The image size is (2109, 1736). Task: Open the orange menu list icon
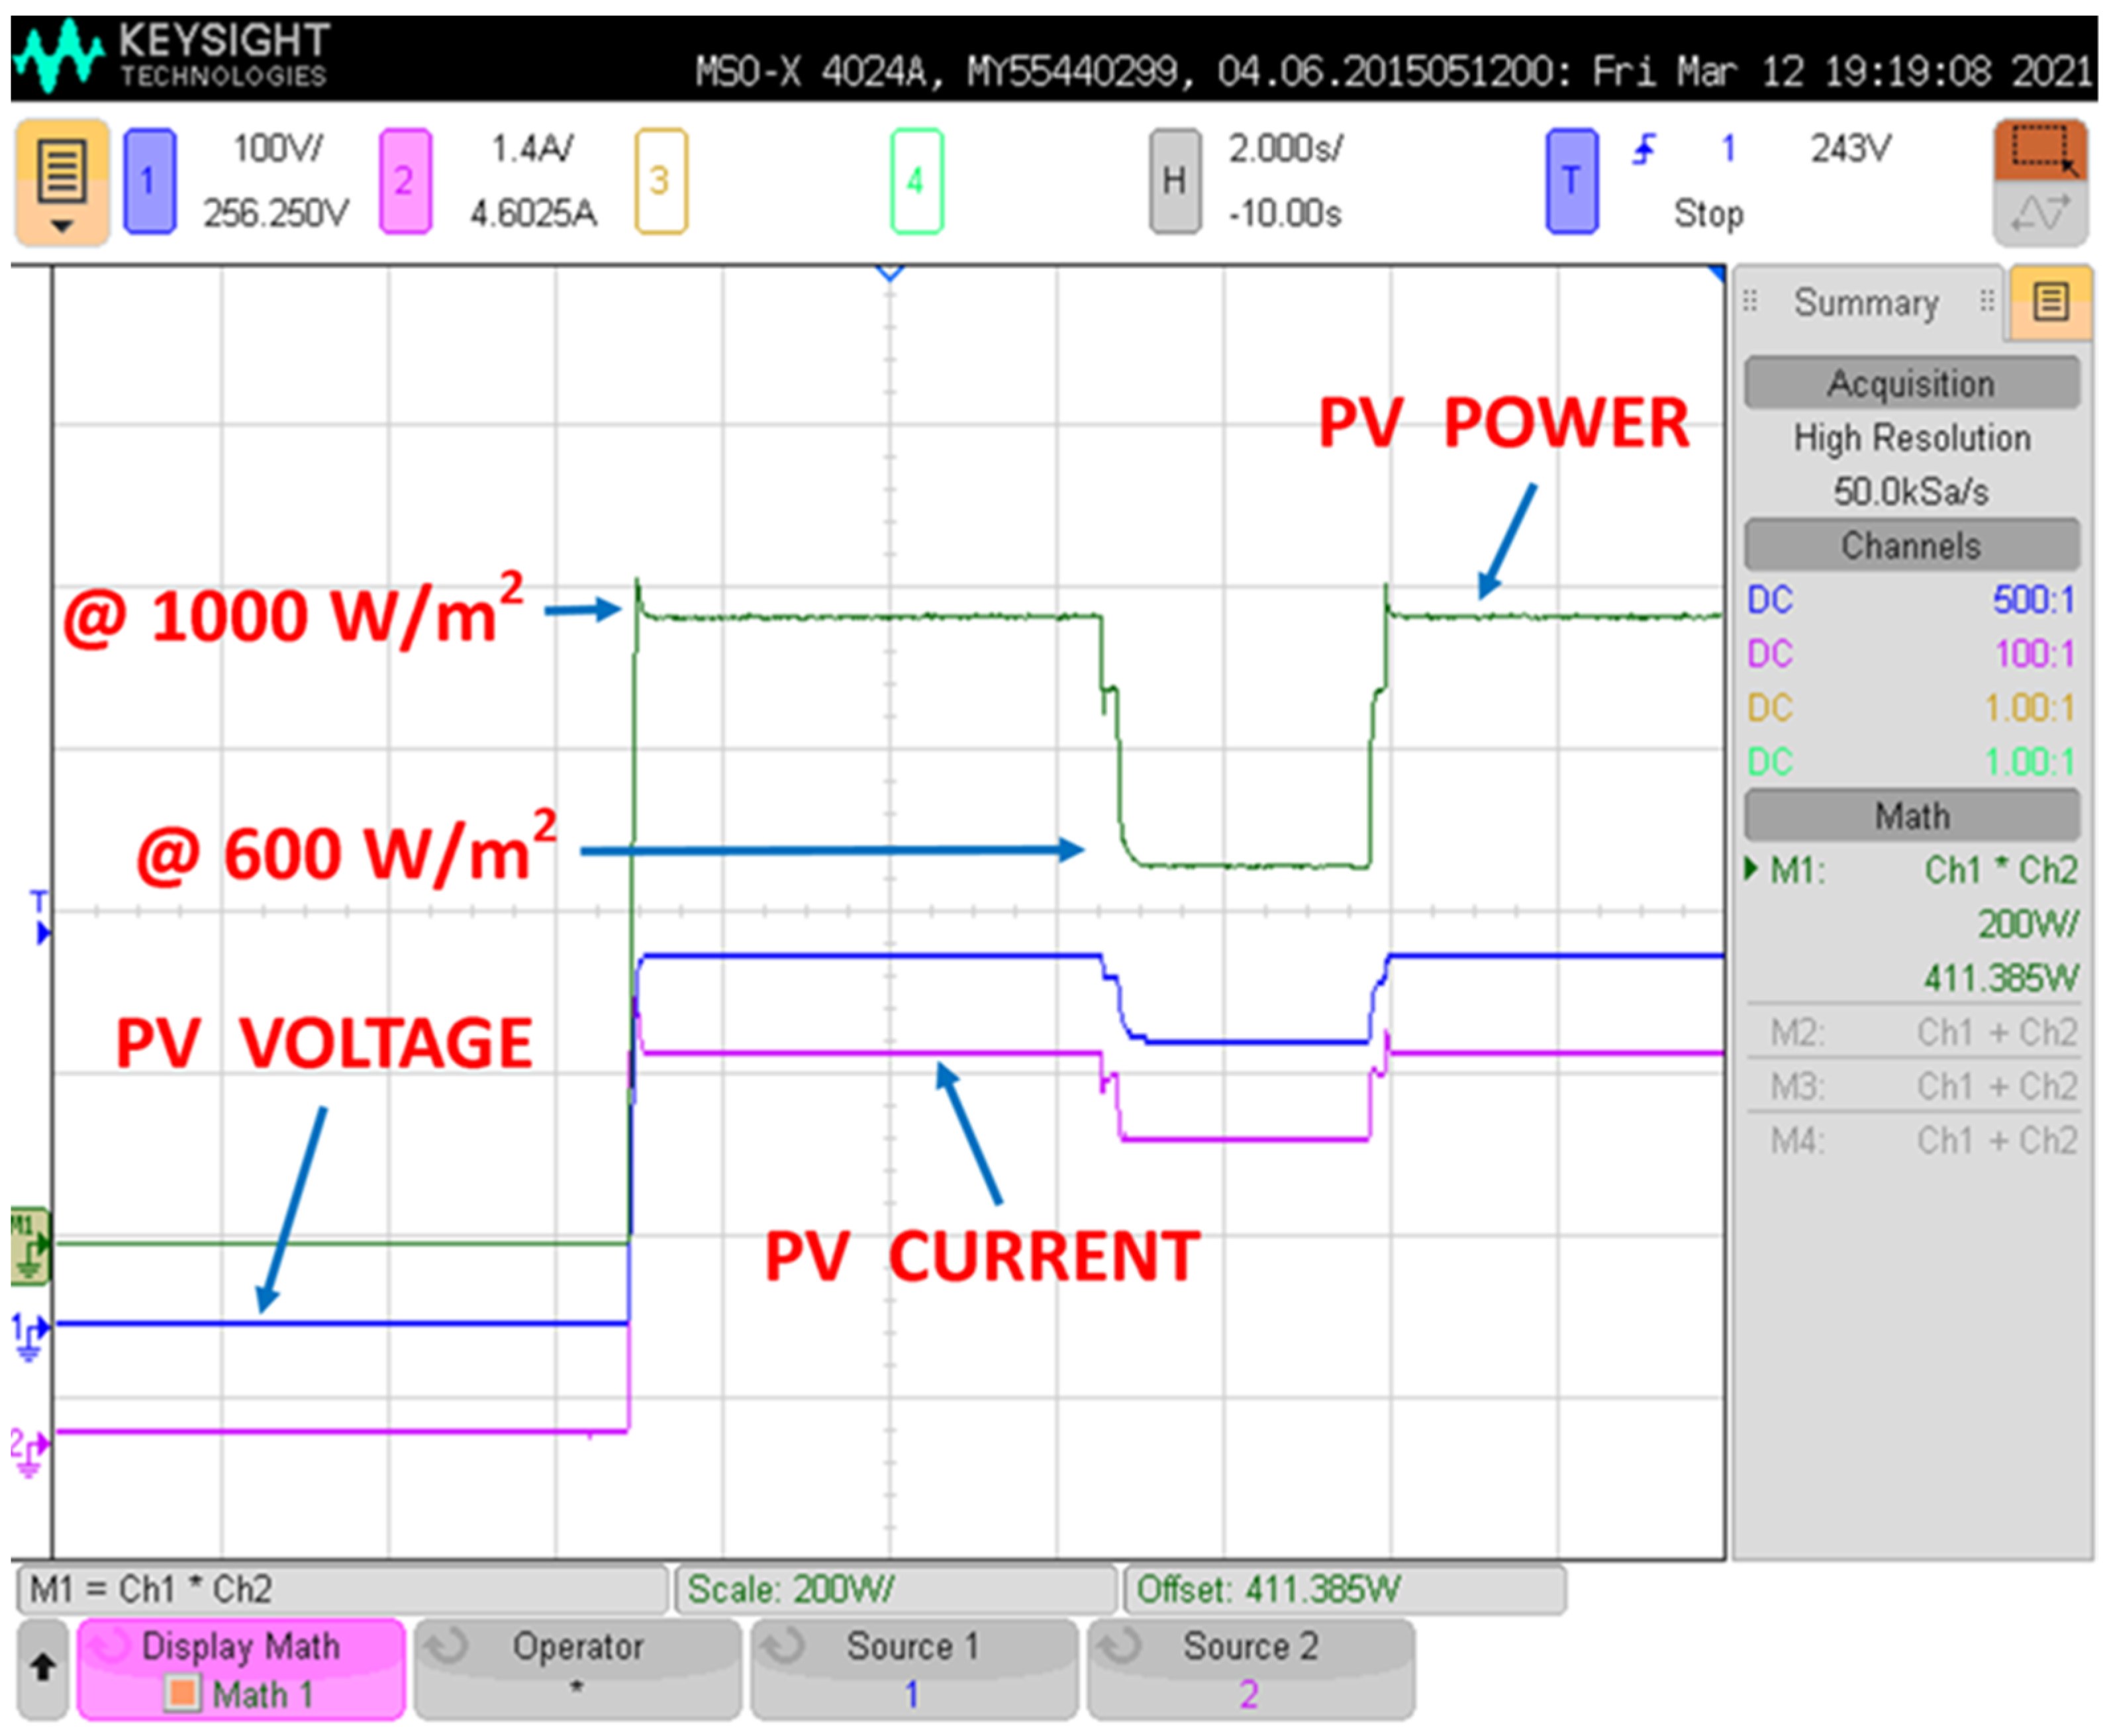click(x=61, y=181)
